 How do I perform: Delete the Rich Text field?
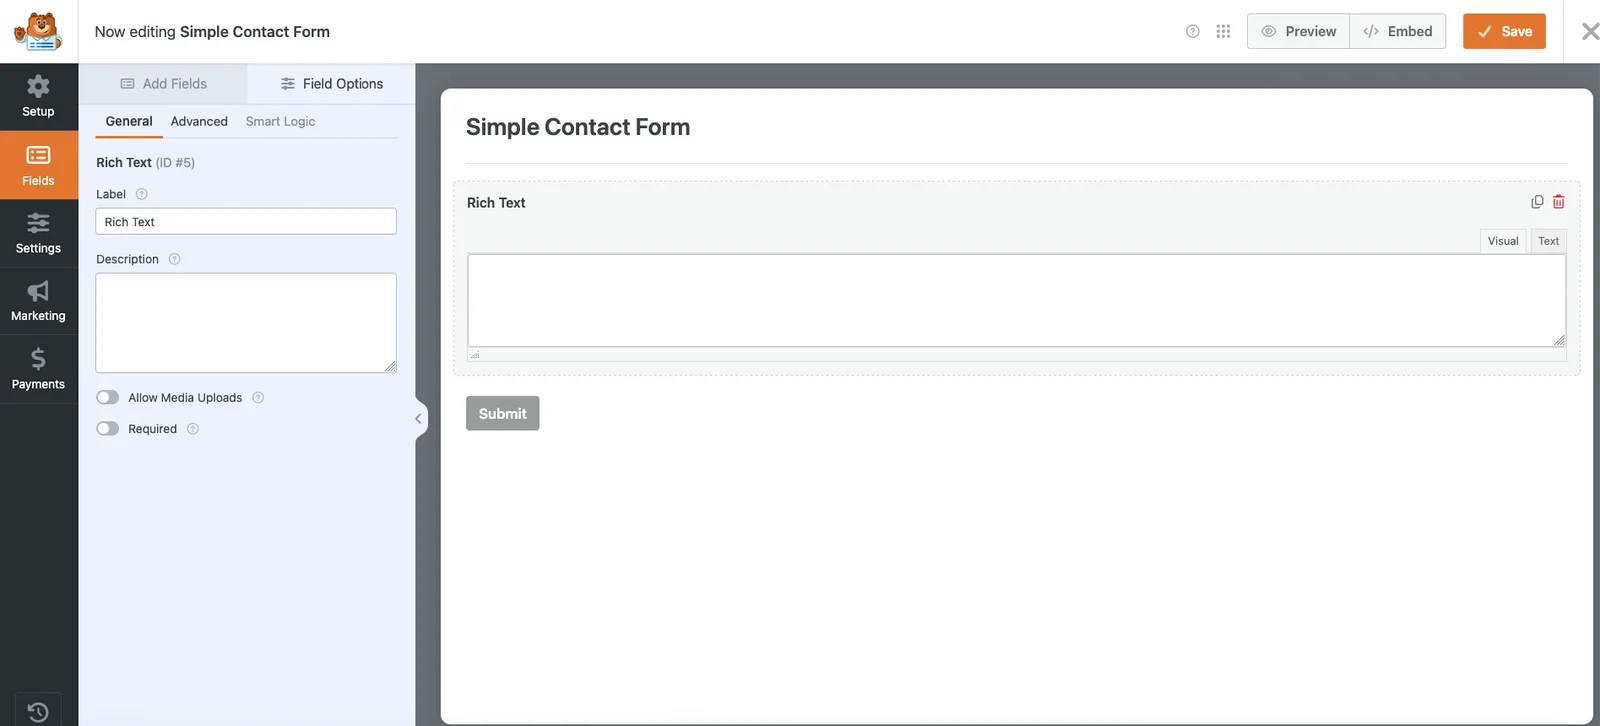(1558, 202)
